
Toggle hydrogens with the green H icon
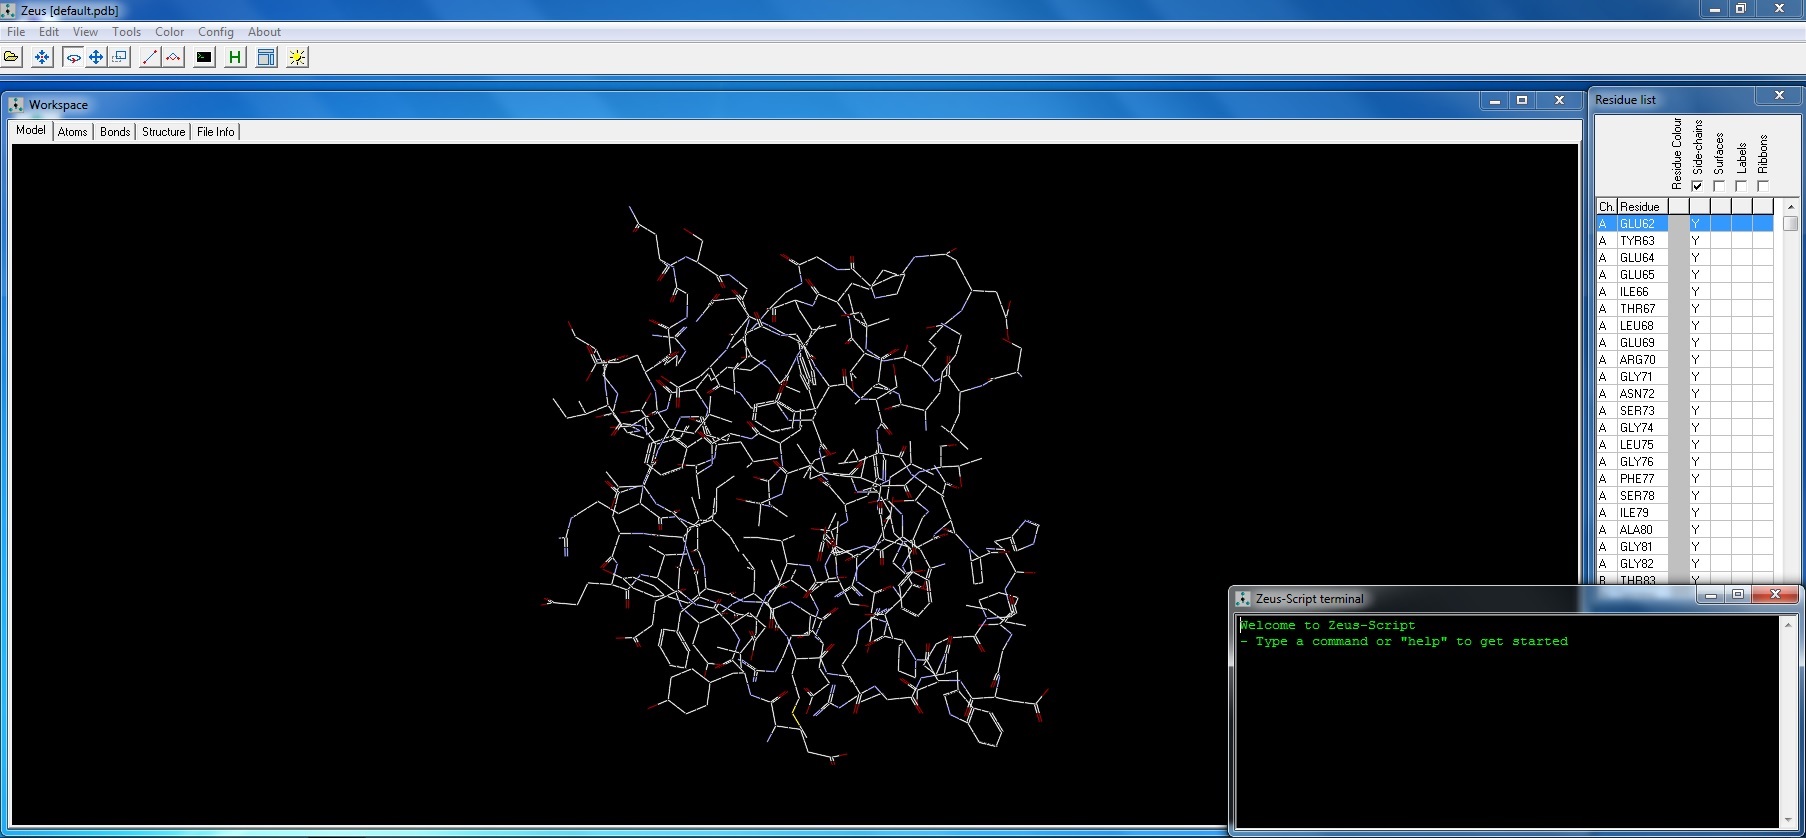click(x=235, y=57)
